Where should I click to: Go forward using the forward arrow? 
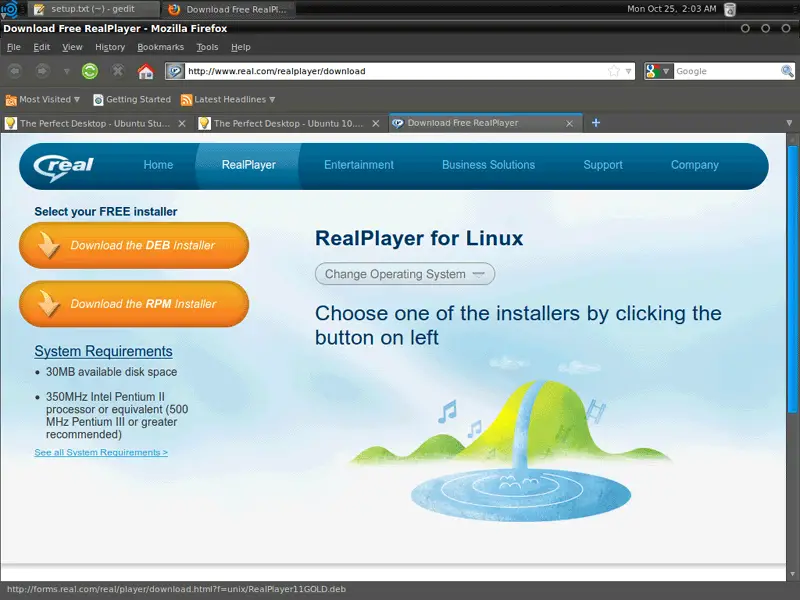click(x=42, y=71)
